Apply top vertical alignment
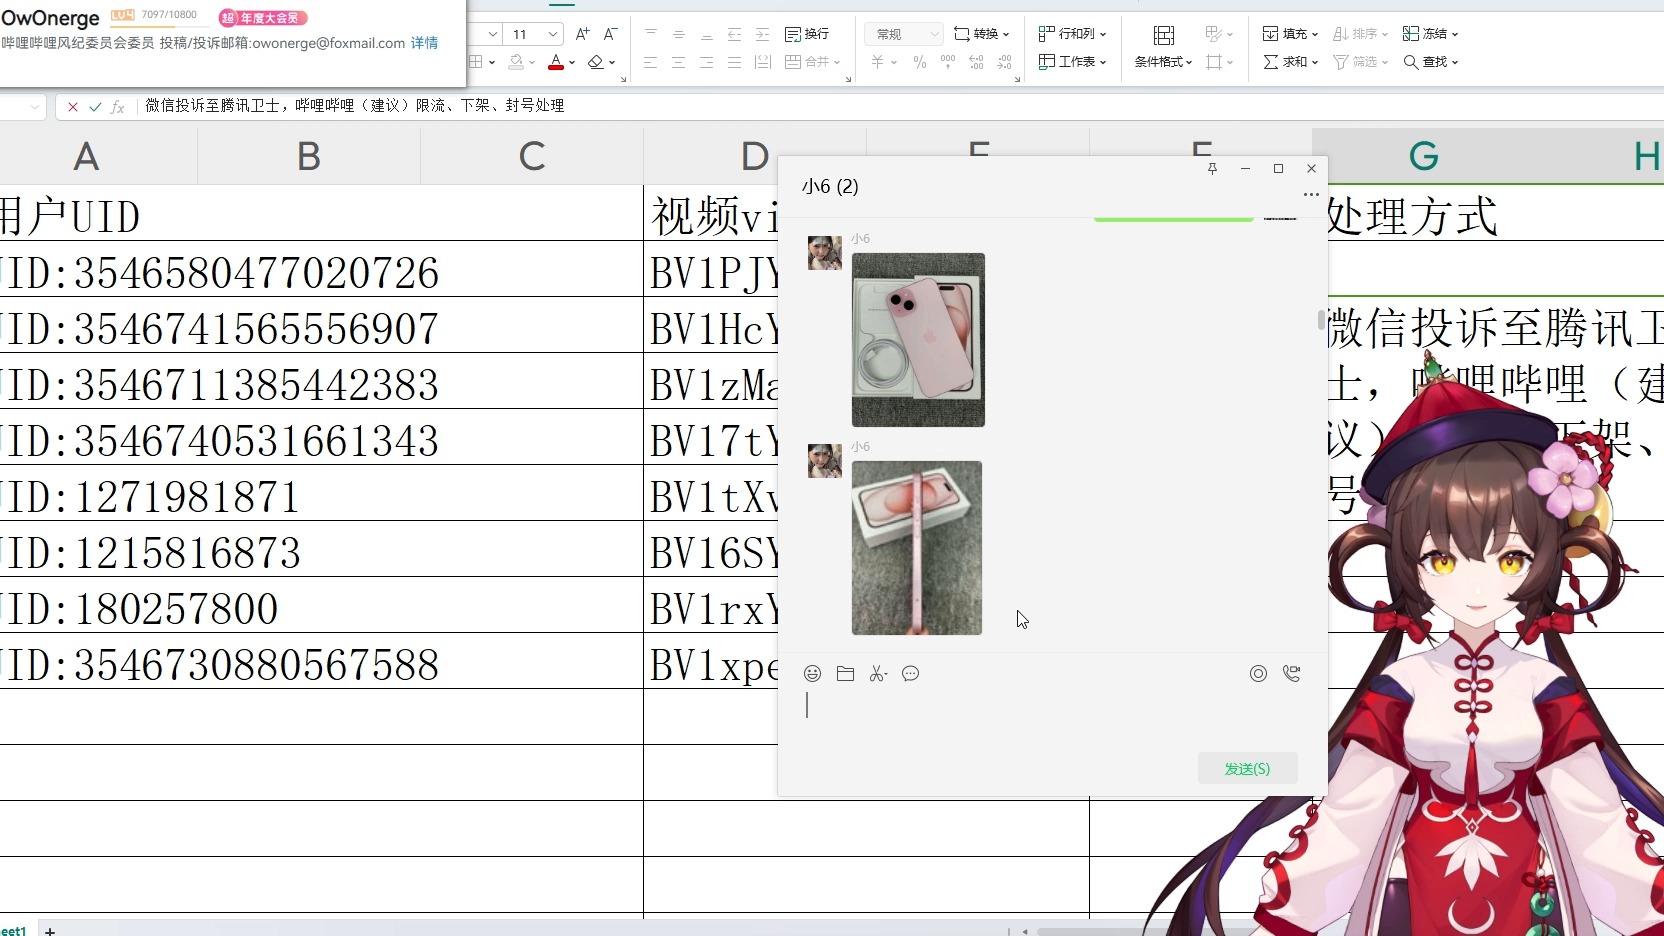 tap(651, 34)
